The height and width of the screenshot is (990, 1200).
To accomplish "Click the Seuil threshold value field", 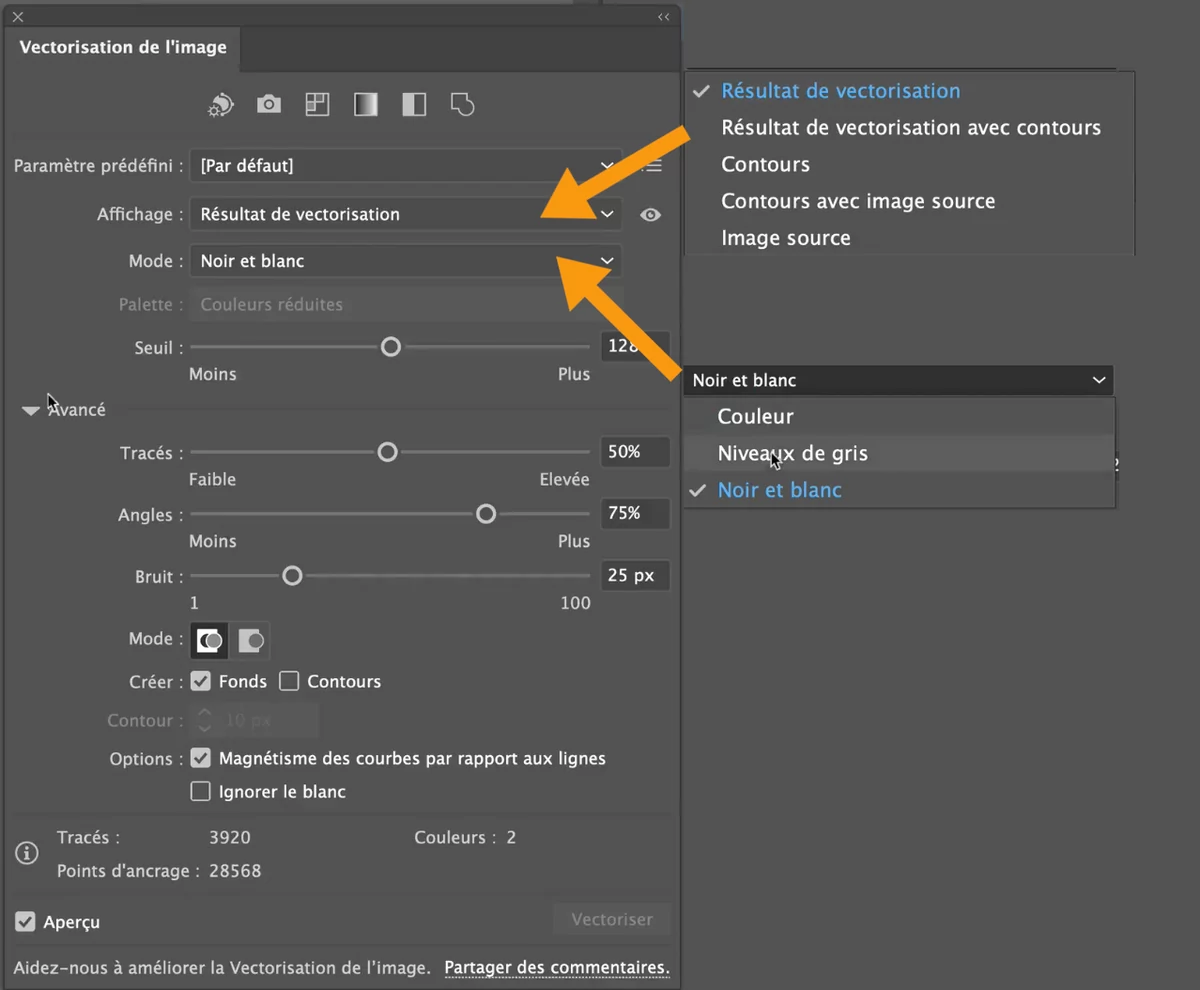I will (635, 346).
